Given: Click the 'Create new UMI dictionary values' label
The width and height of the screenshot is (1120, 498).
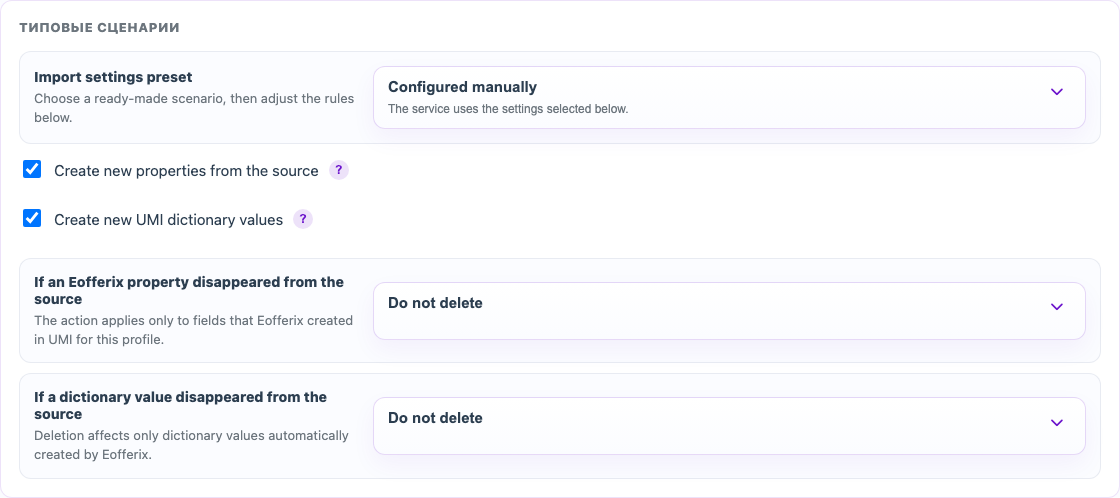Looking at the screenshot, I should (169, 220).
